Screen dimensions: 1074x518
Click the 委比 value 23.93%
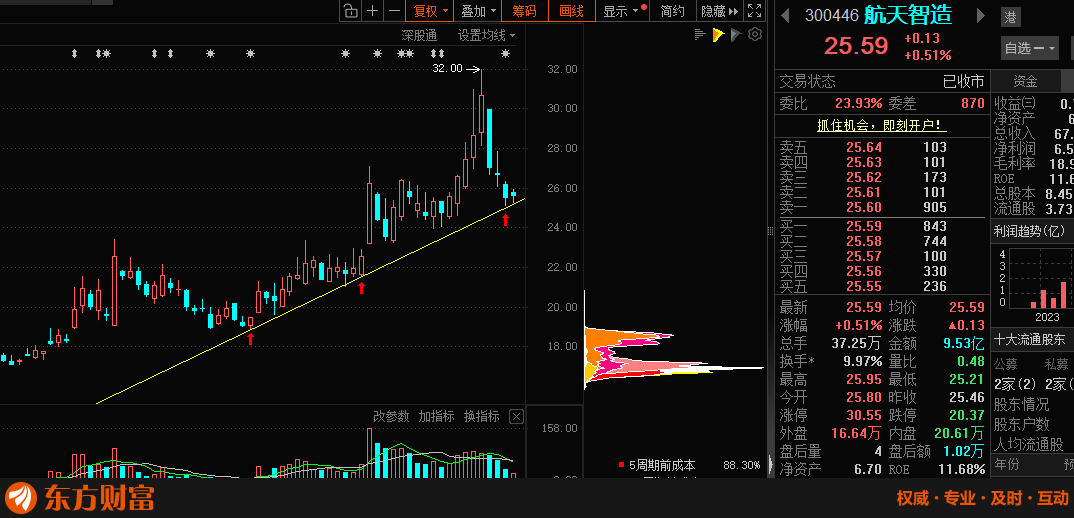pos(858,103)
